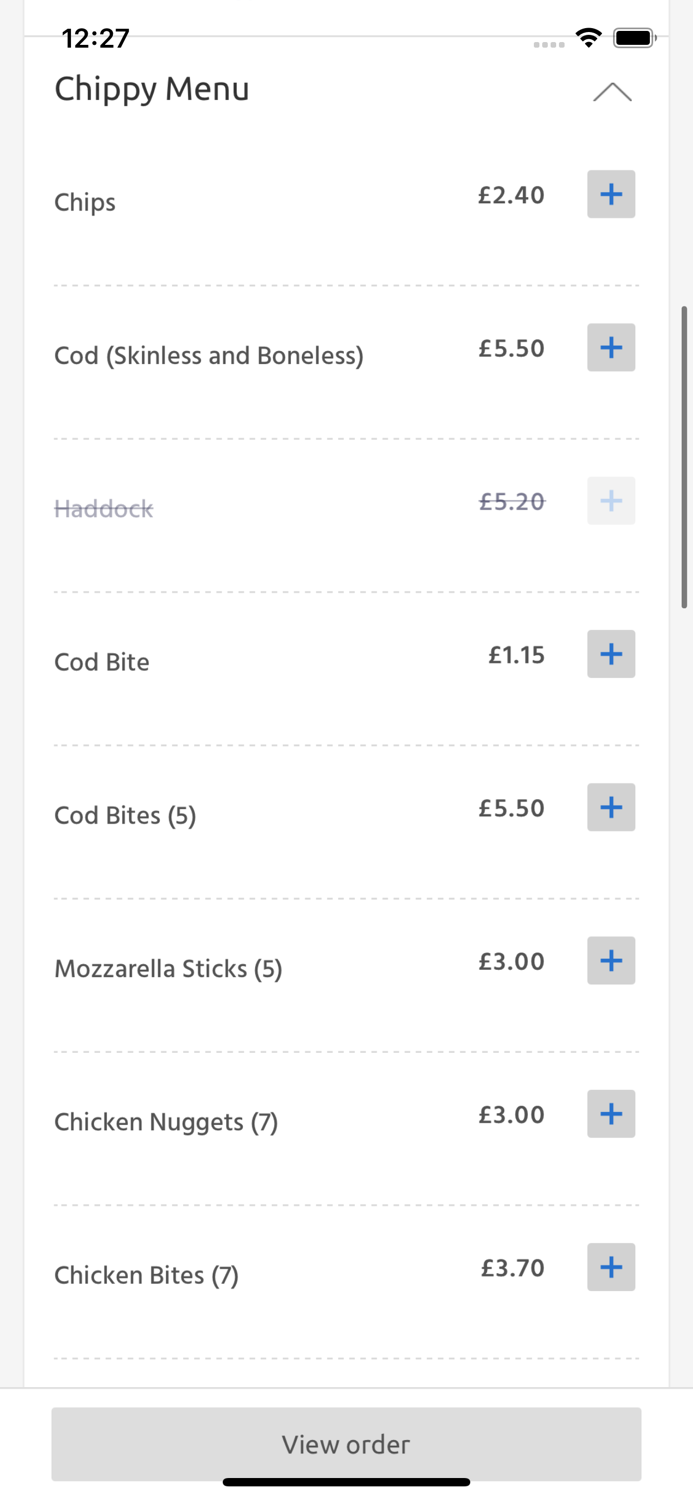This screenshot has width=693, height=1500.
Task: Open the View order button
Action: tap(346, 1444)
